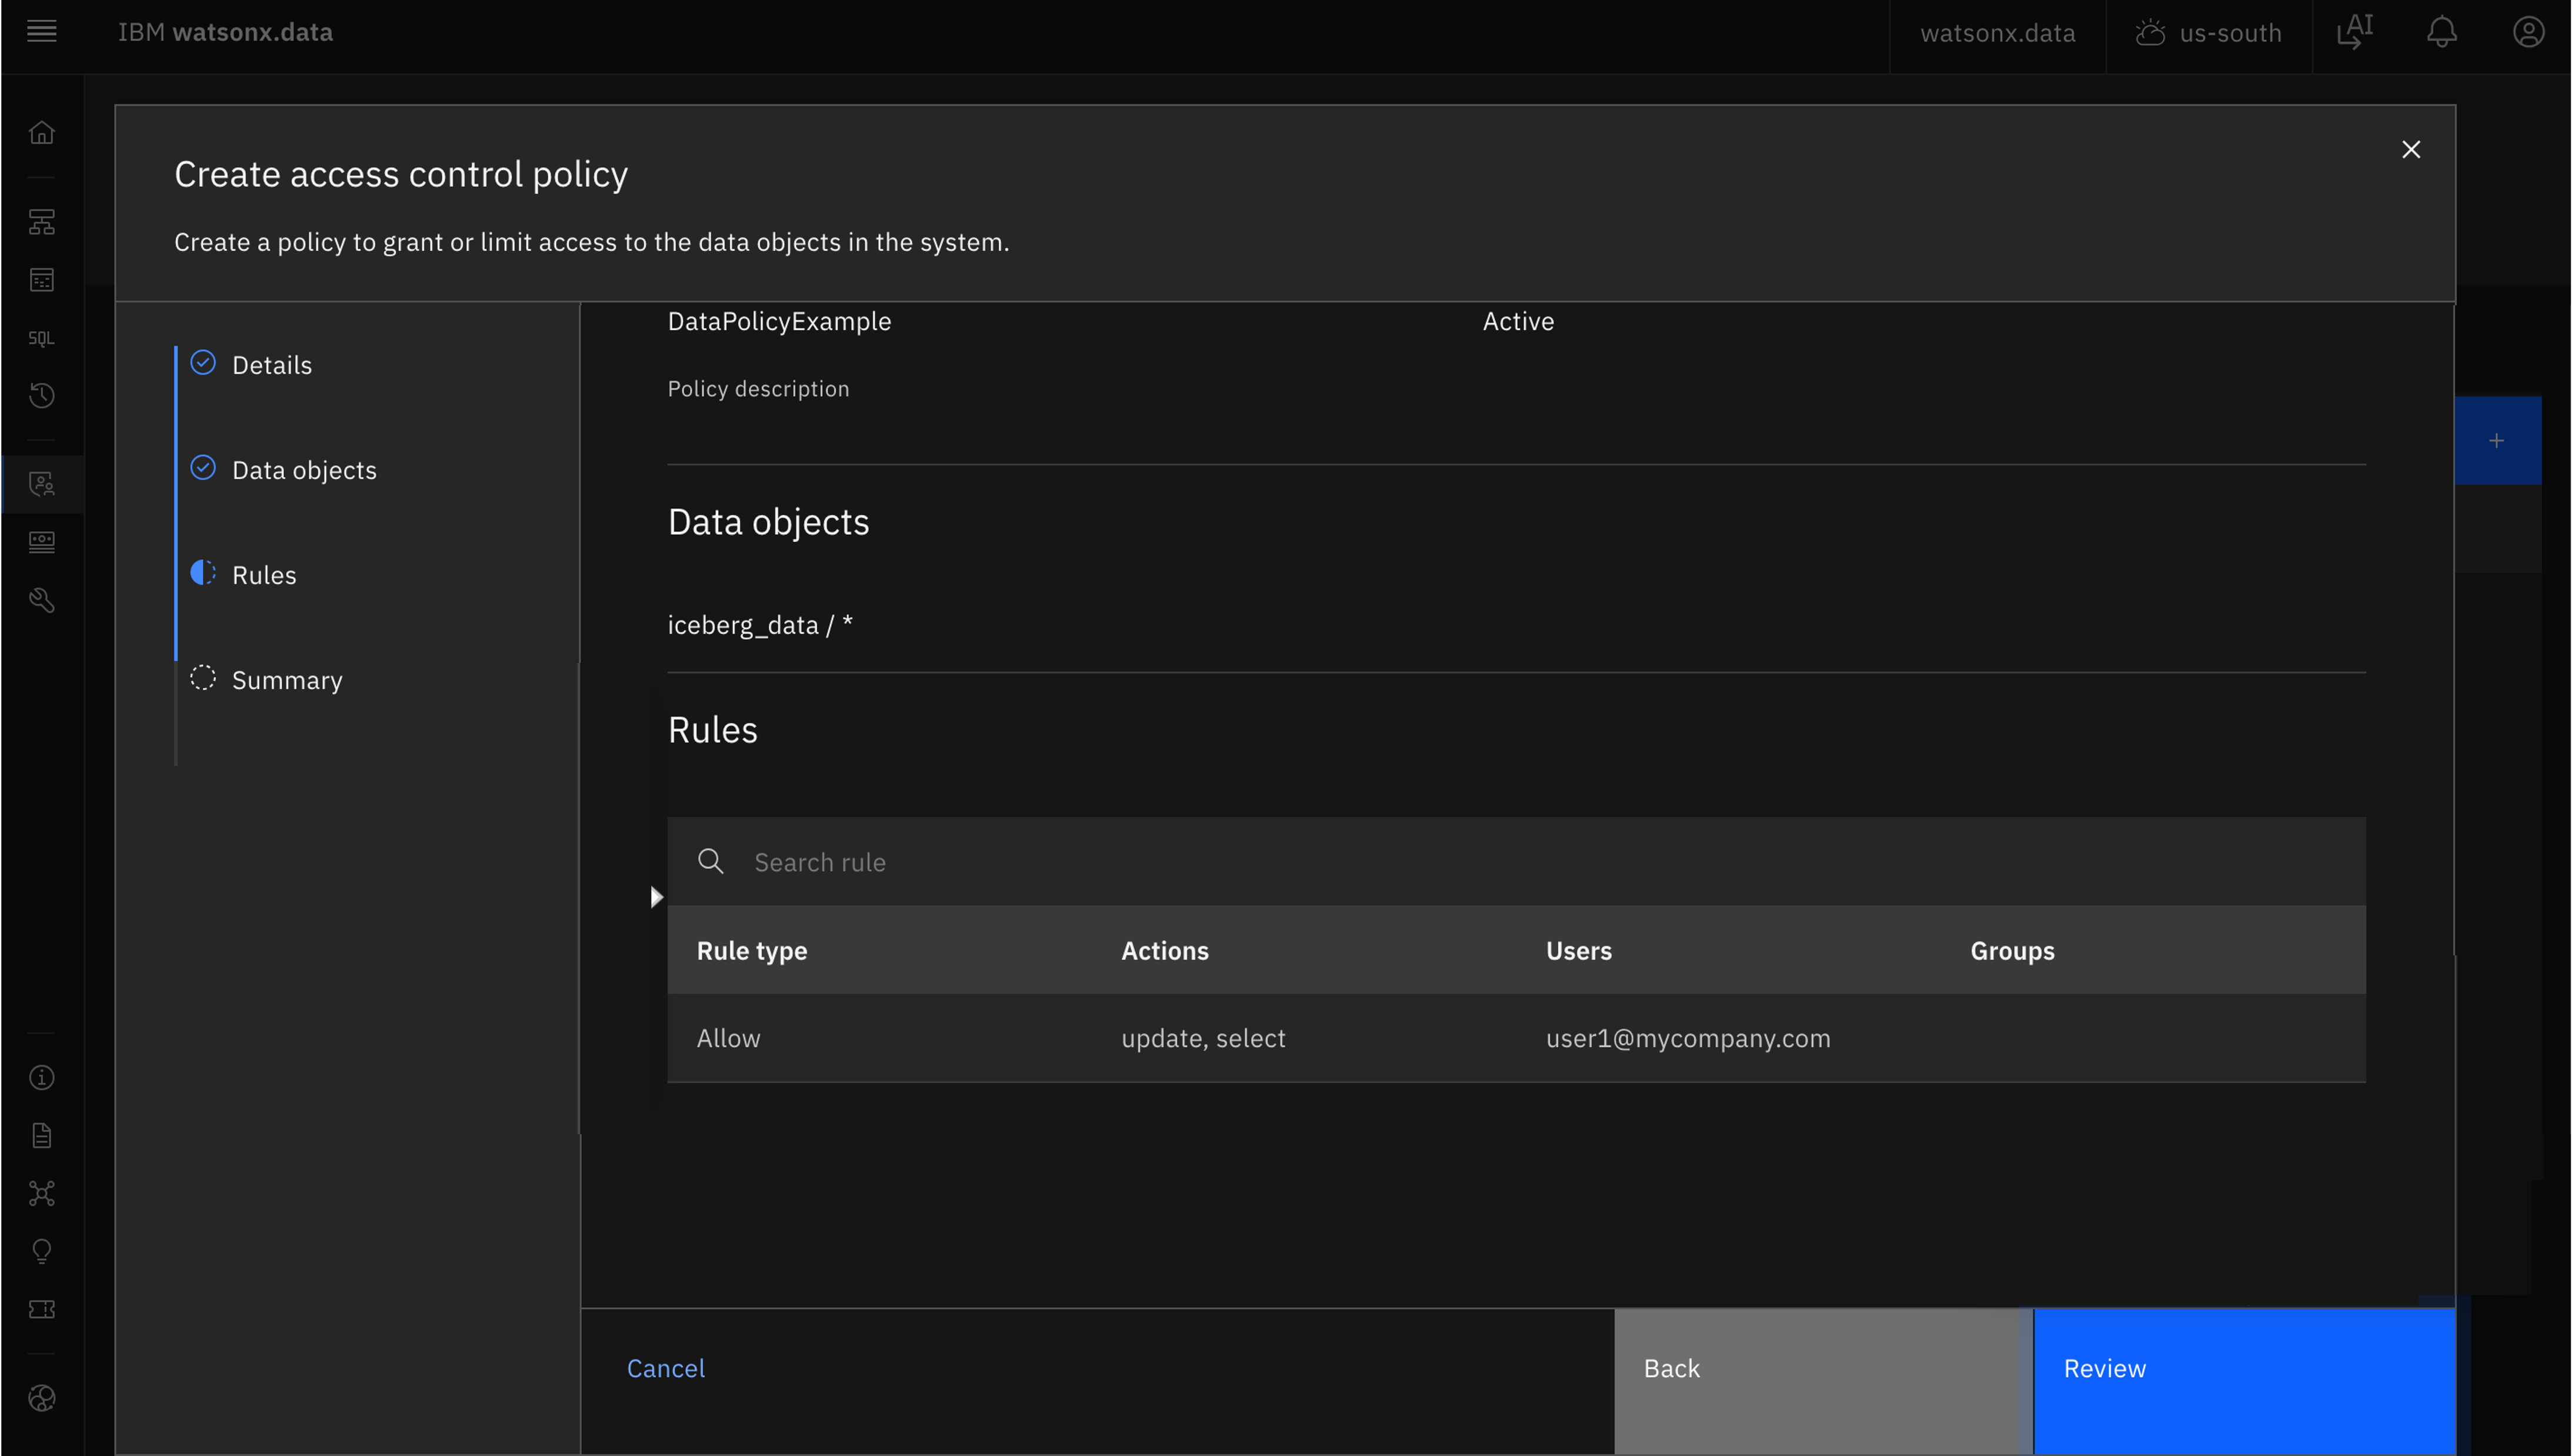The height and width of the screenshot is (1456, 2572).
Task: Click the Active status text
Action: 1517,321
